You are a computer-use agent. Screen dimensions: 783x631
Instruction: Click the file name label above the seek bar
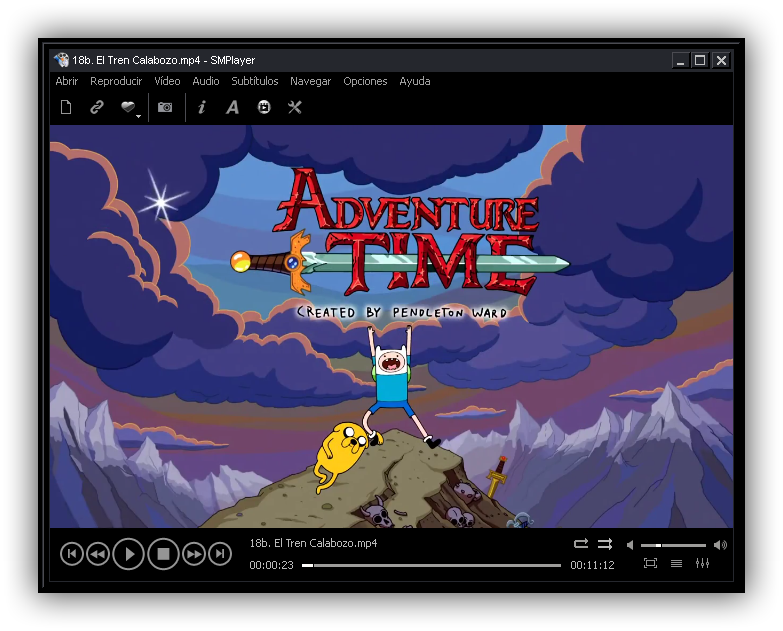coord(314,543)
